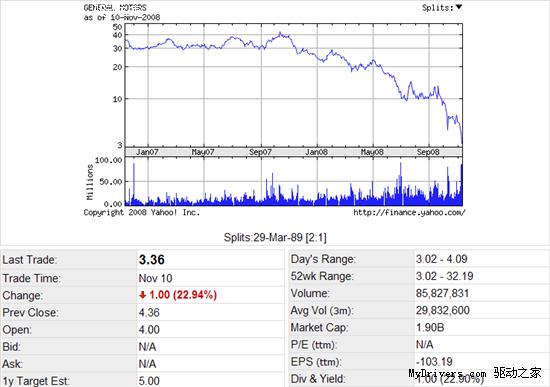Screen dimensions: 550x387
Task: Click the as of 10-Nov-2008 date text
Action: point(122,17)
